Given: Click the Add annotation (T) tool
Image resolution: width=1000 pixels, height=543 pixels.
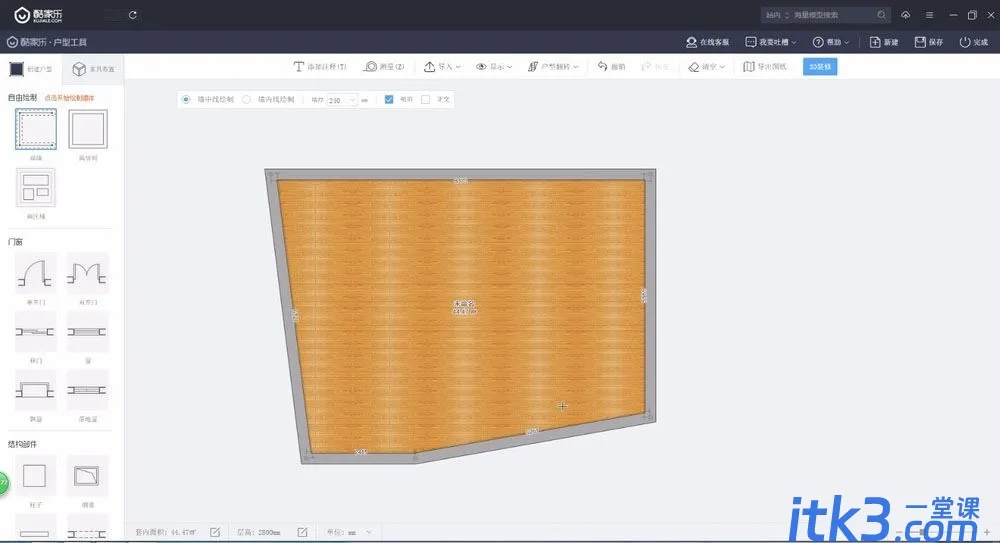Looking at the screenshot, I should 320,66.
